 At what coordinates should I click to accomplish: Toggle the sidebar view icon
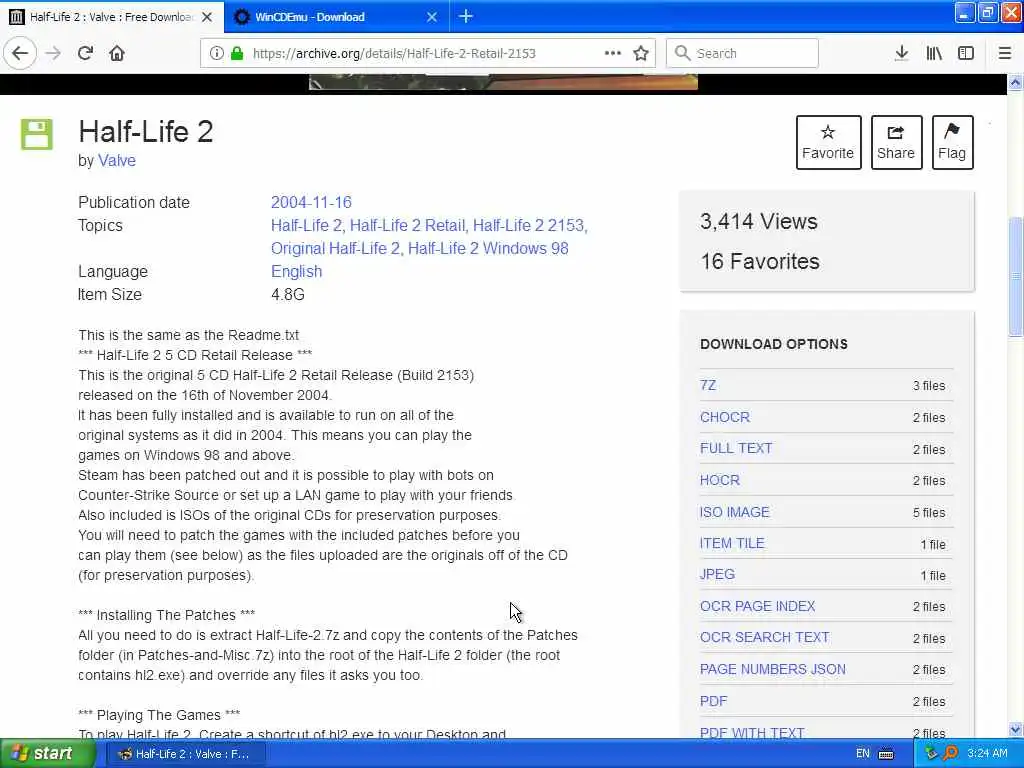click(966, 53)
